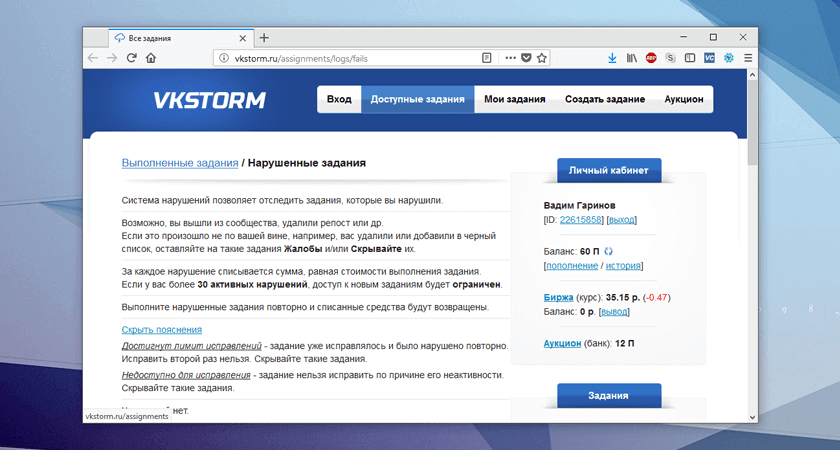
Task: Click the 35.15 р. exchange rate
Action: coord(623,297)
